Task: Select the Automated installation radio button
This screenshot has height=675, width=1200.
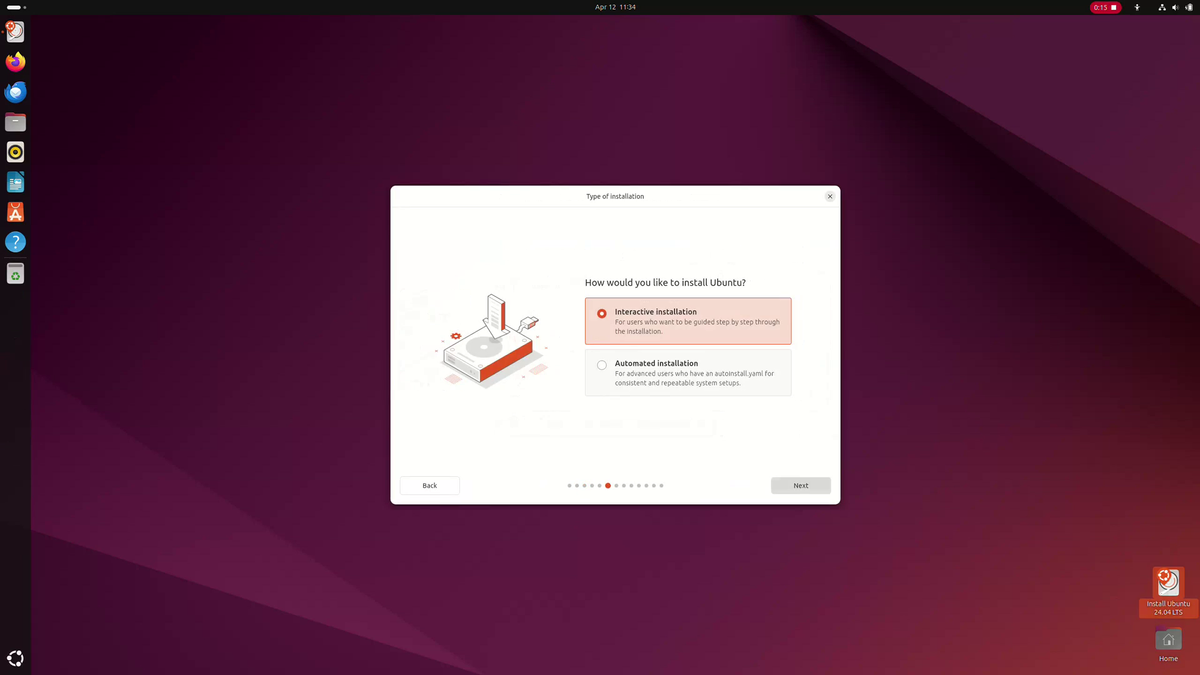Action: 602,365
